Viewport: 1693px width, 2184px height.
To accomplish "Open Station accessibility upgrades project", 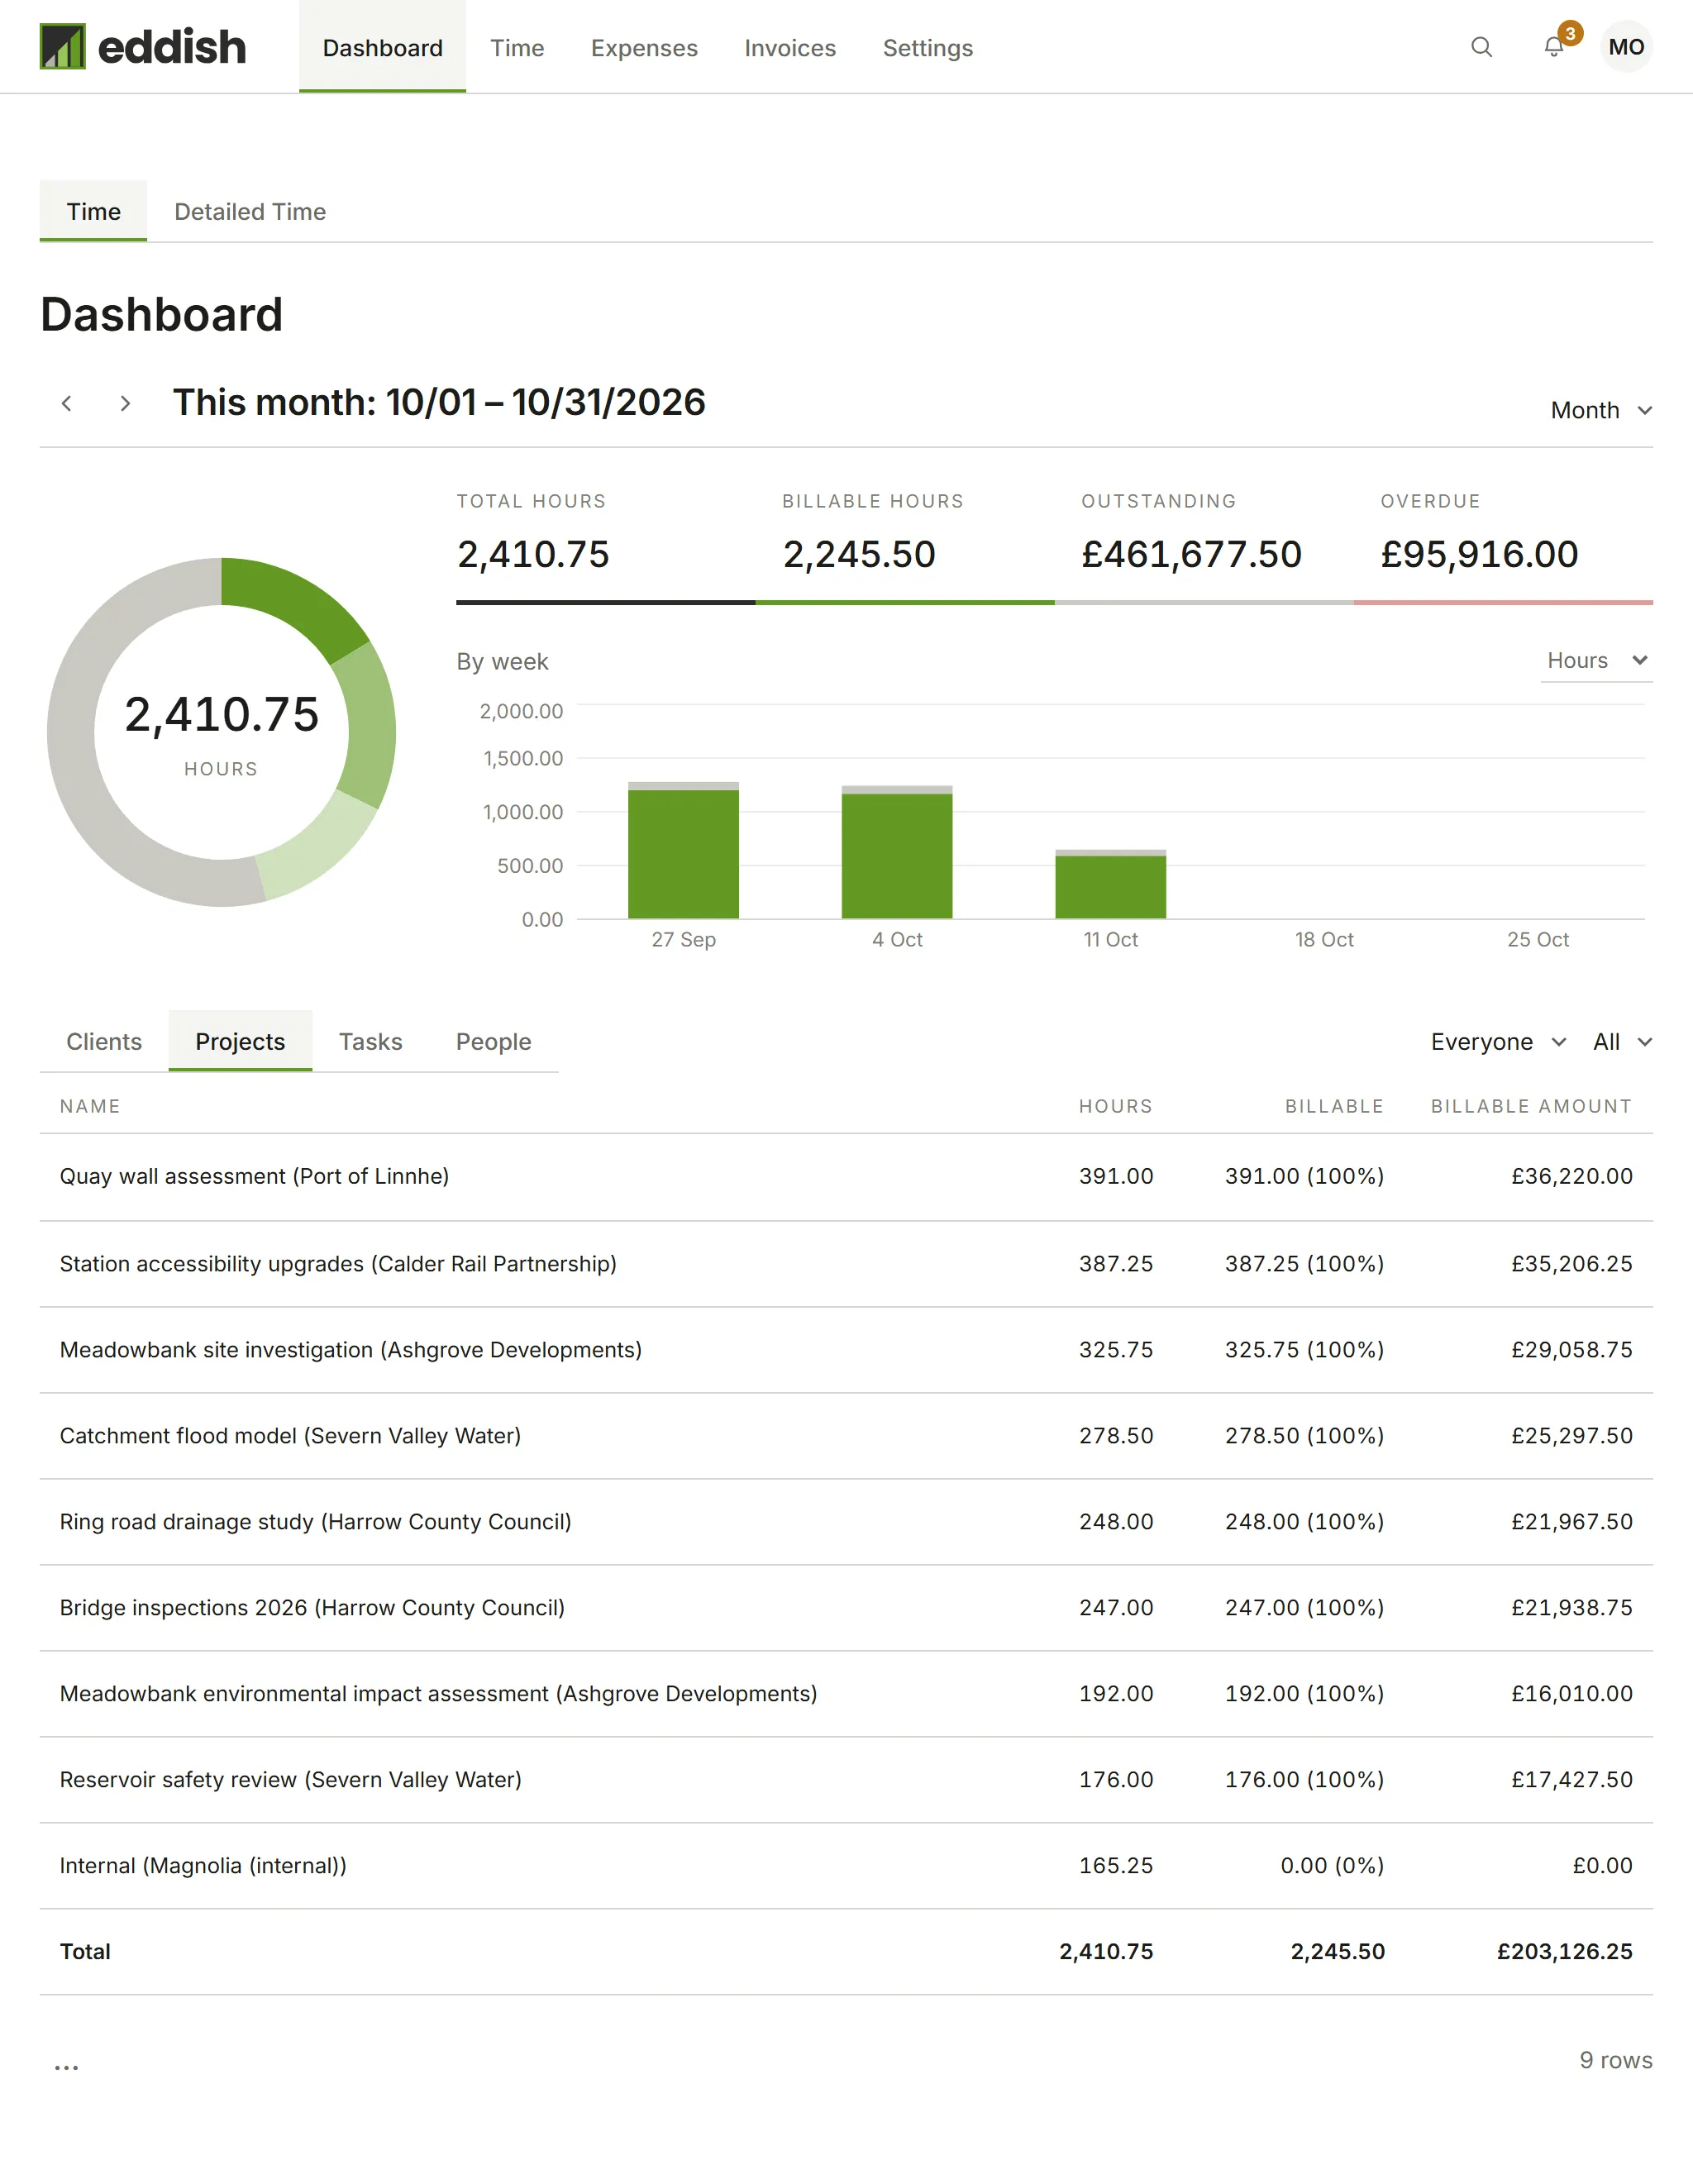I will [846, 1264].
